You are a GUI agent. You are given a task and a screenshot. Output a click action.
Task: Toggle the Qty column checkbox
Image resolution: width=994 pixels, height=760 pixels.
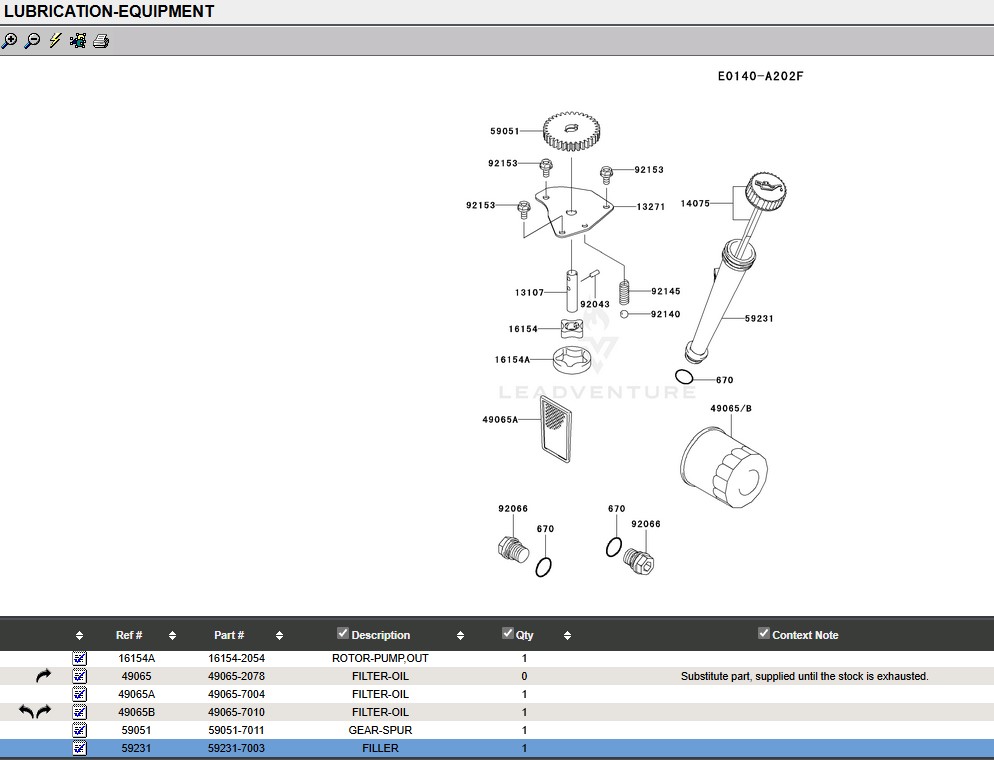click(x=507, y=633)
